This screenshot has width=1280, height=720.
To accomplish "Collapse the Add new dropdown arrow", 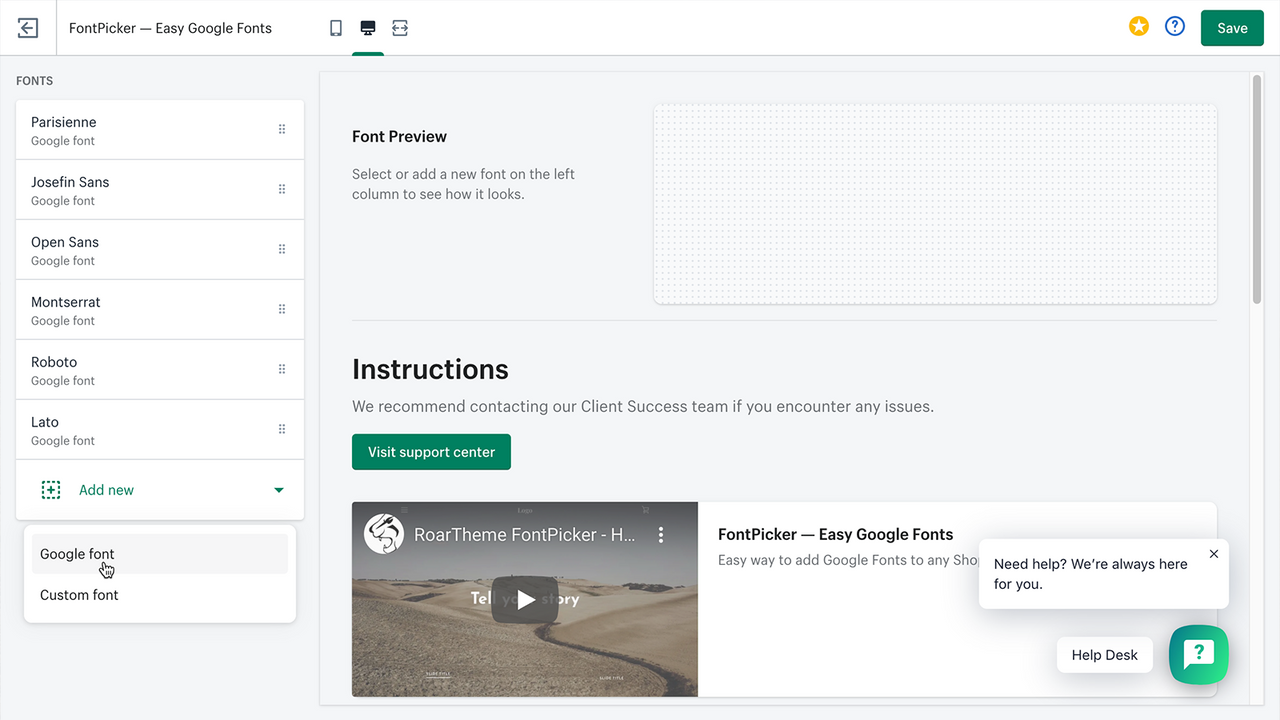I will coord(279,490).
